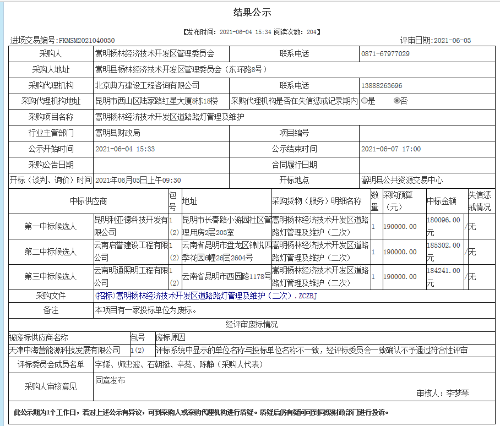
Task: Click the '进场交易编号' transaction number line
Action: 63,41
